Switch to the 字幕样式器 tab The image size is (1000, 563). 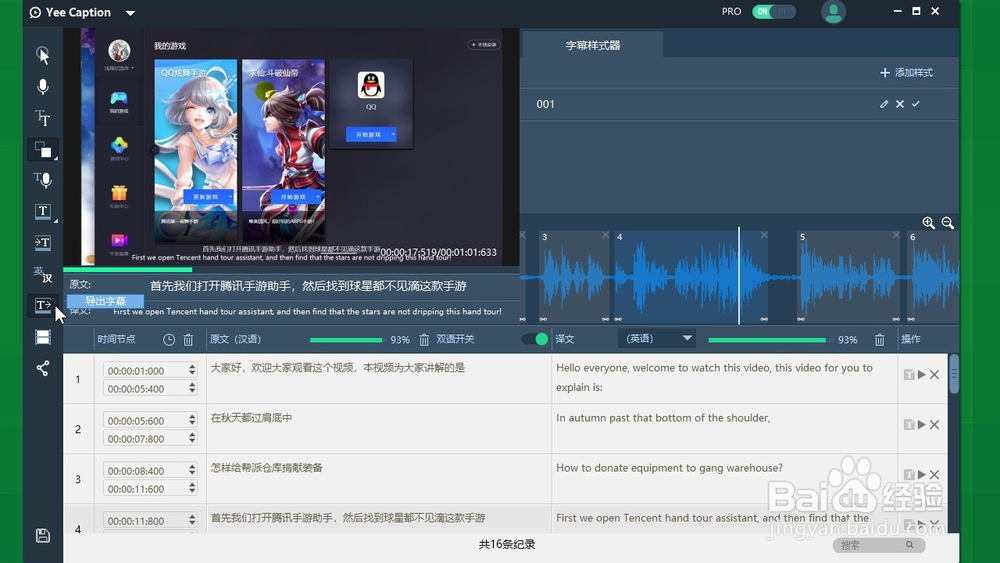tap(592, 45)
